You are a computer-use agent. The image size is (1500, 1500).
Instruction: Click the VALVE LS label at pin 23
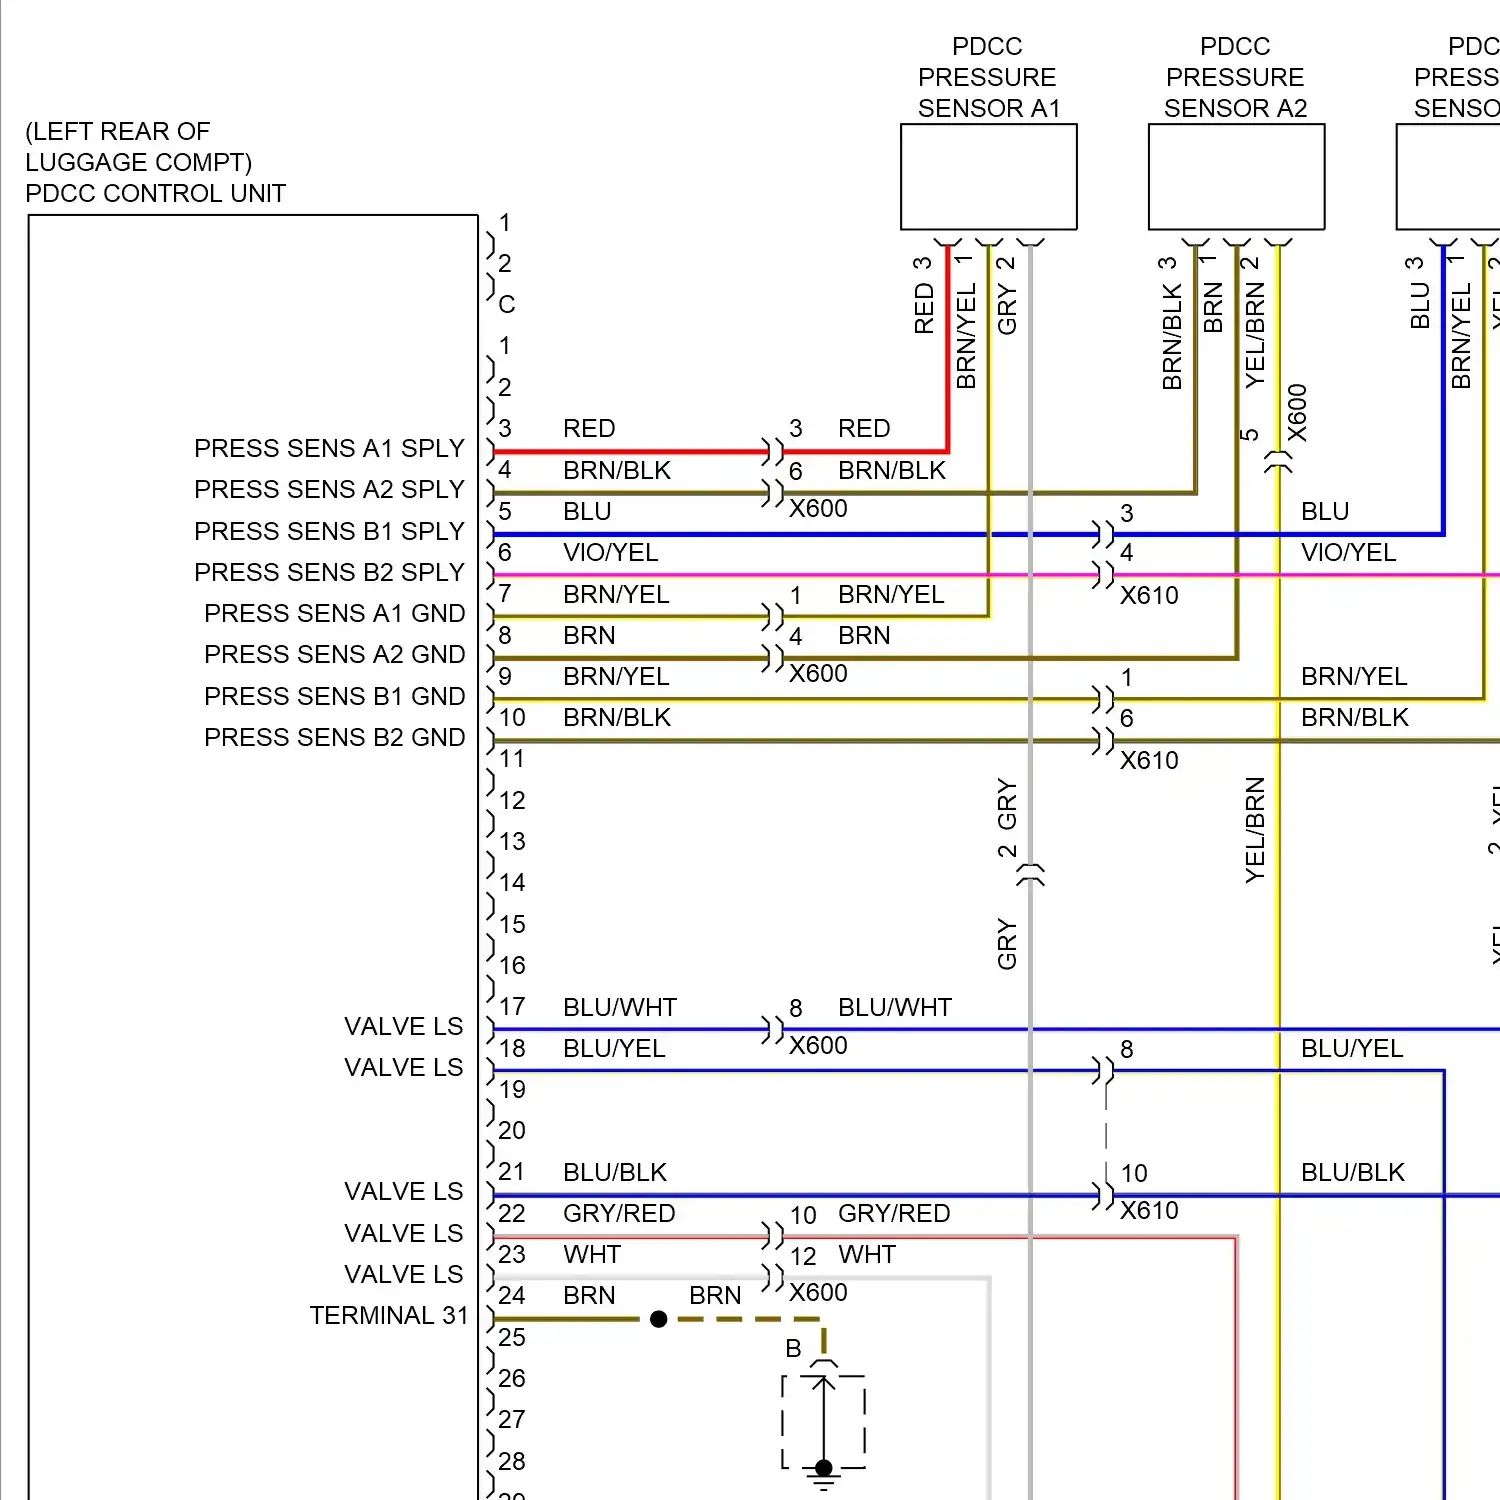[x=404, y=1274]
